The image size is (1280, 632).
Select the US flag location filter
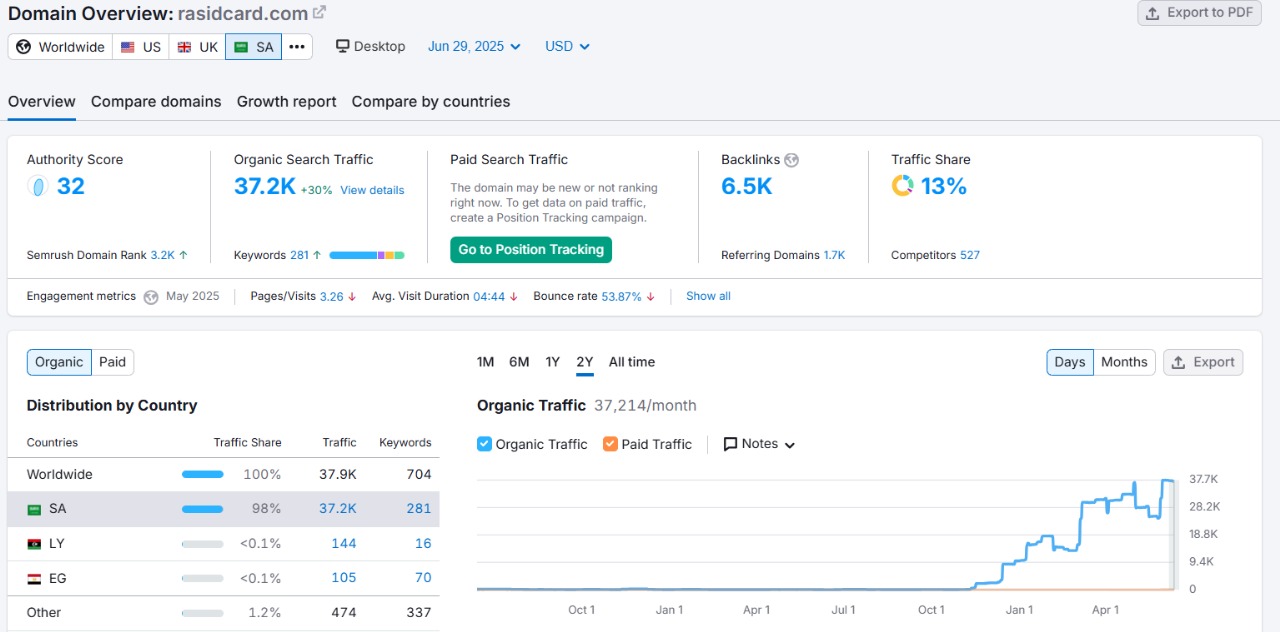click(x=140, y=46)
